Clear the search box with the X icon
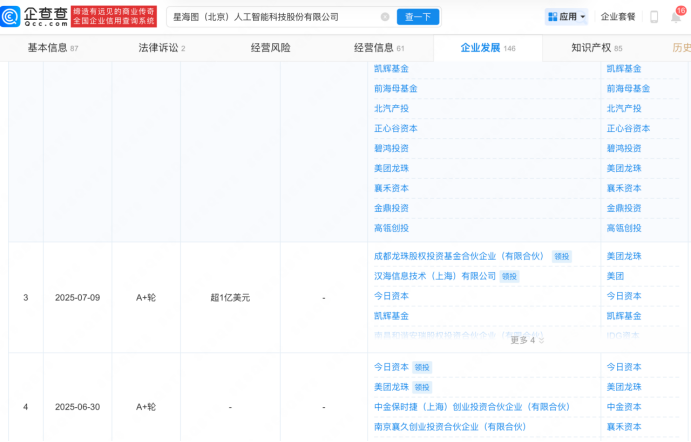The width and height of the screenshot is (691, 442). [385, 17]
